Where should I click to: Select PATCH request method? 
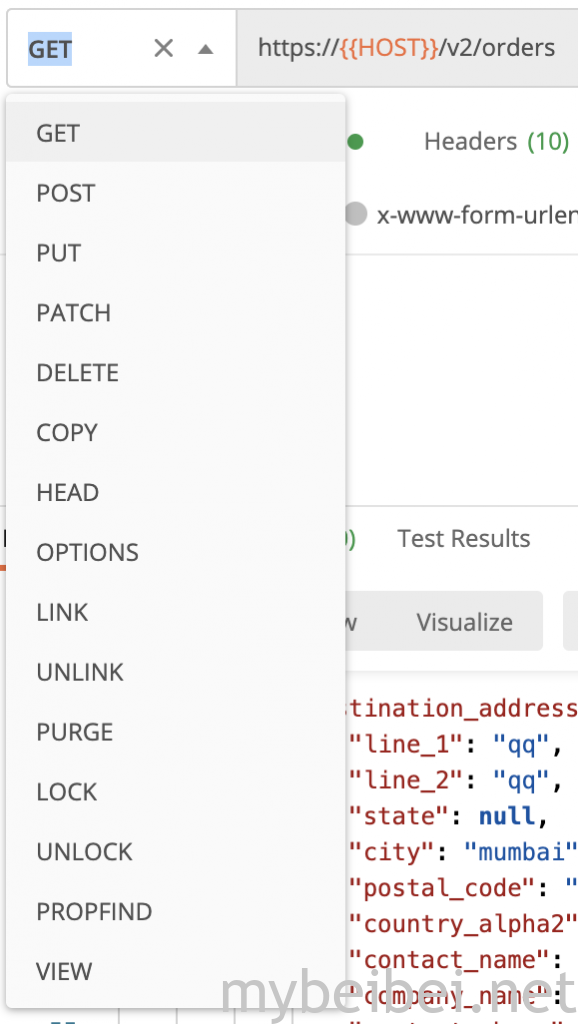point(176,313)
